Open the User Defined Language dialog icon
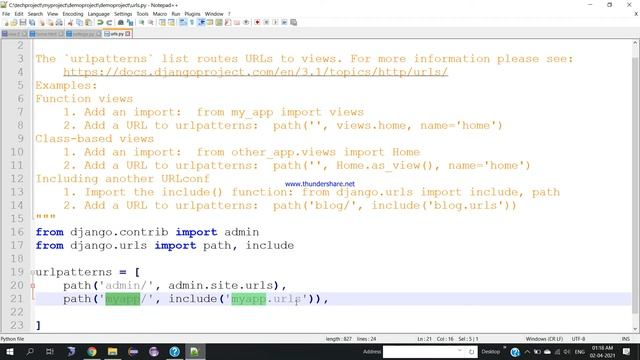The width and height of the screenshot is (640, 360). (x=210, y=22)
